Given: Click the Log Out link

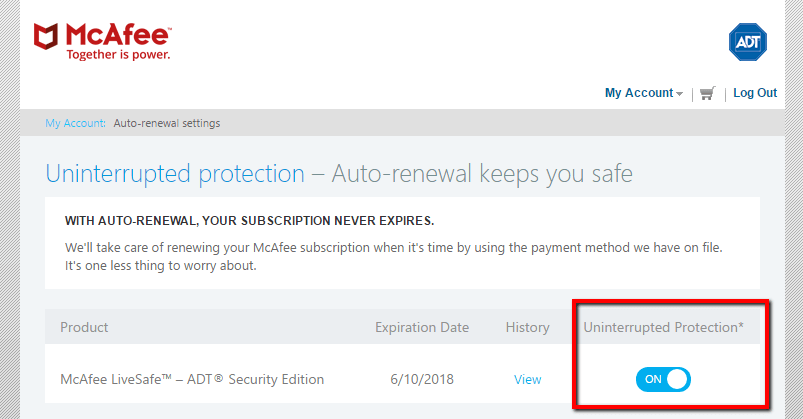Looking at the screenshot, I should coord(755,93).
